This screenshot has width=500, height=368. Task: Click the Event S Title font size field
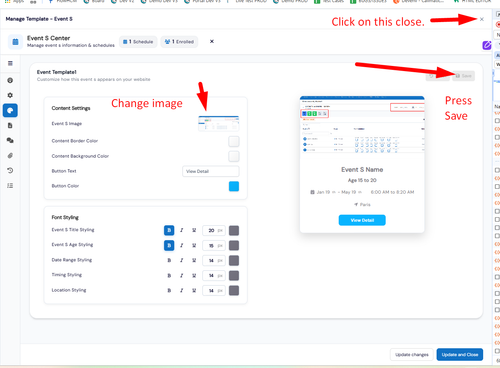click(x=214, y=230)
